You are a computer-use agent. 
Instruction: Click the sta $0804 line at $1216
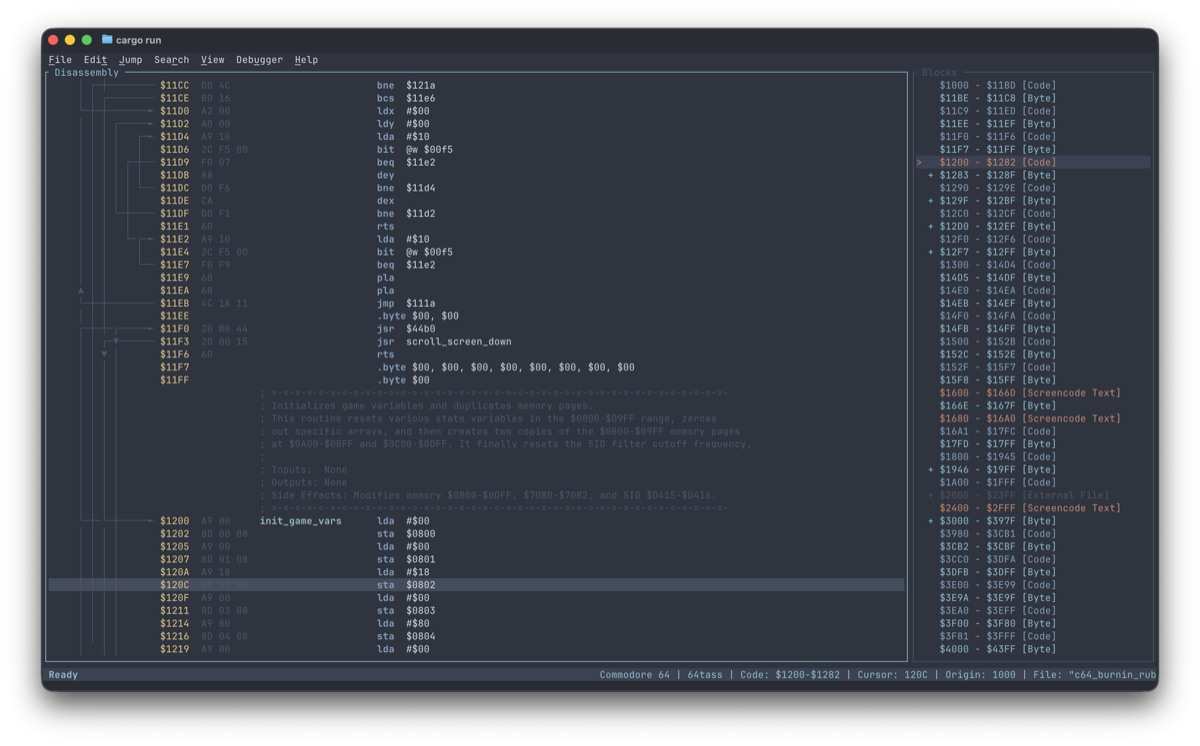point(406,636)
